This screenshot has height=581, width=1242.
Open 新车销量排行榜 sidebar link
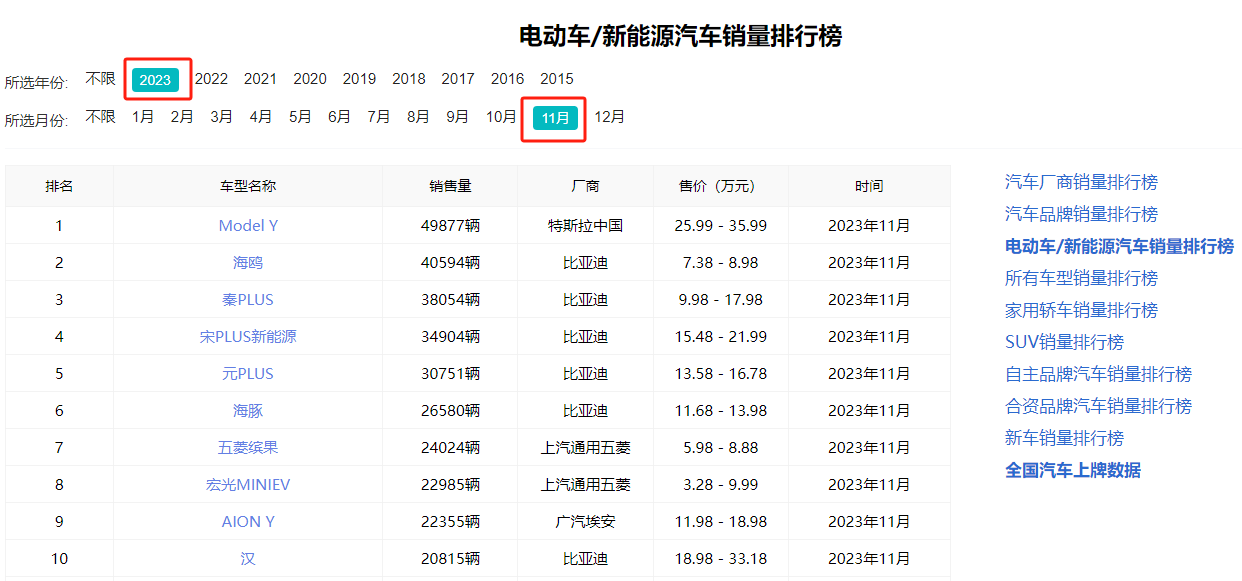click(1064, 438)
